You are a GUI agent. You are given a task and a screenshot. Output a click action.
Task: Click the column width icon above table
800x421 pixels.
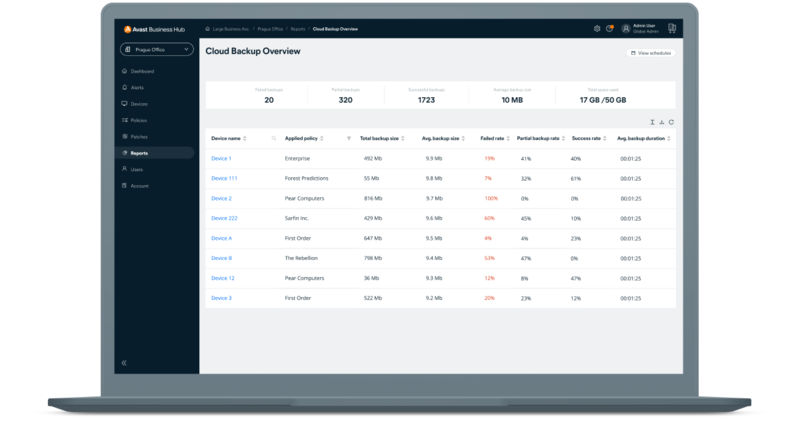[650, 122]
